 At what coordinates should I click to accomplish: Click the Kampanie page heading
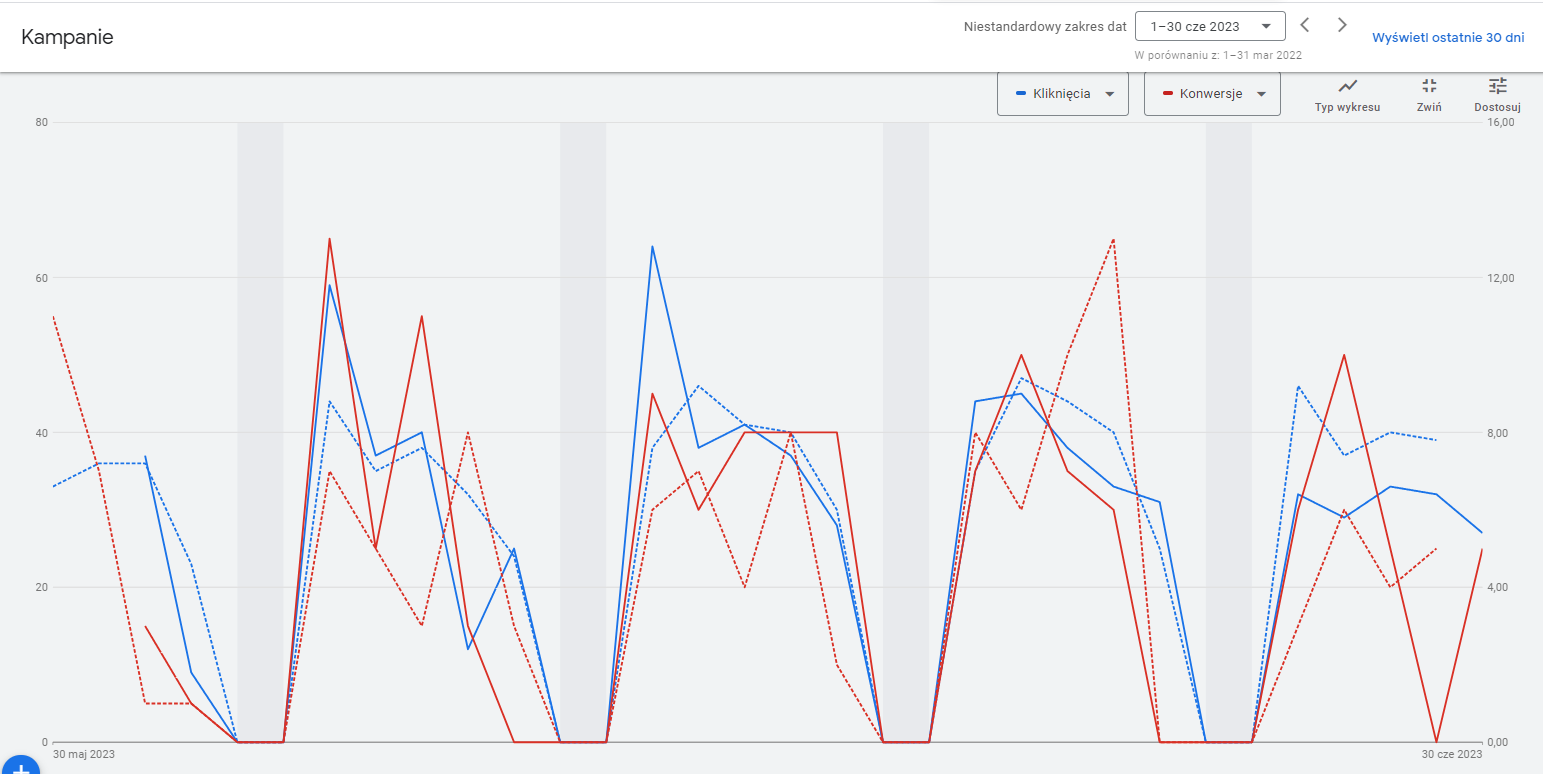(x=67, y=37)
